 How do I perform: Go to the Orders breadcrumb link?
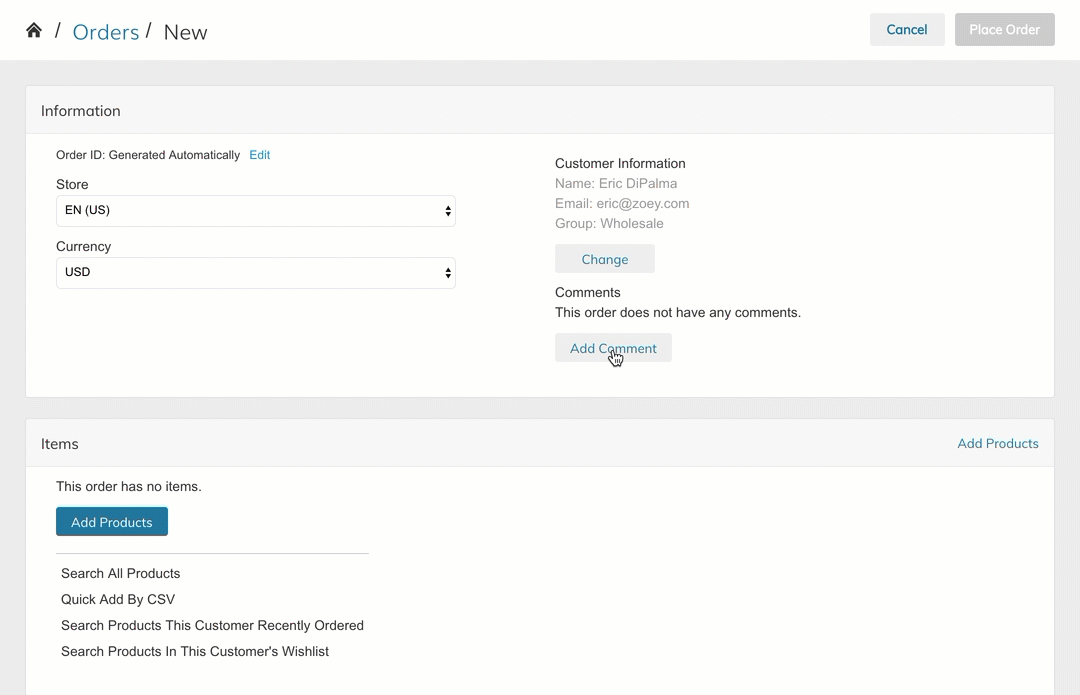pos(105,32)
